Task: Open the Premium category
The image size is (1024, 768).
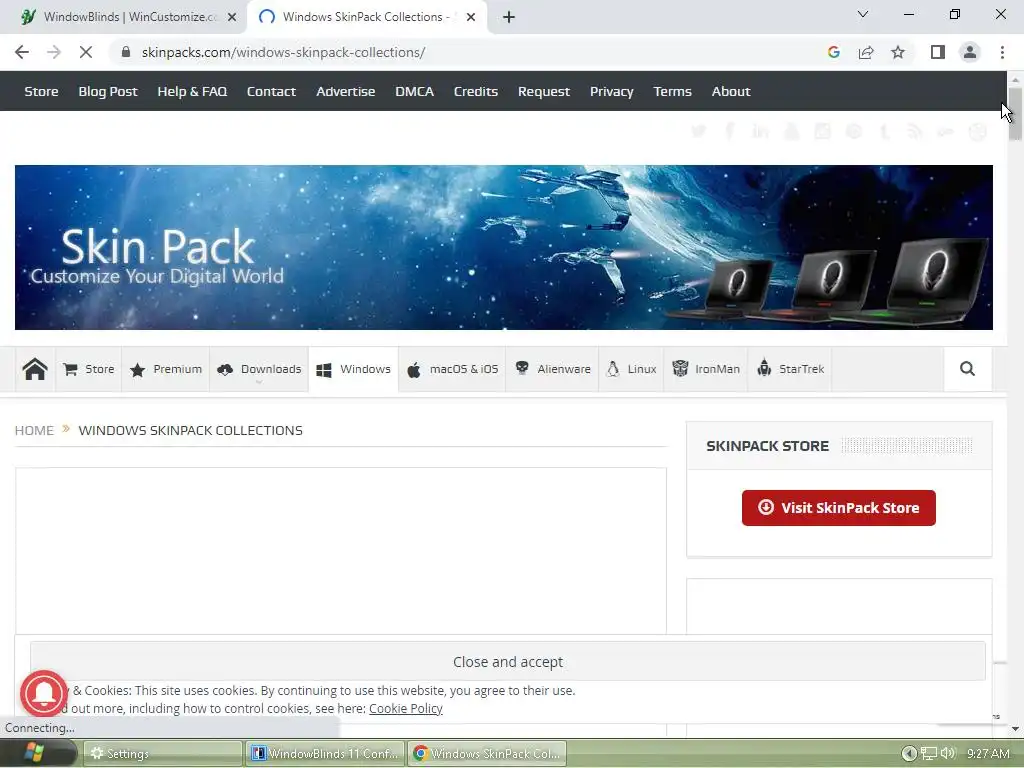Action: tap(166, 369)
